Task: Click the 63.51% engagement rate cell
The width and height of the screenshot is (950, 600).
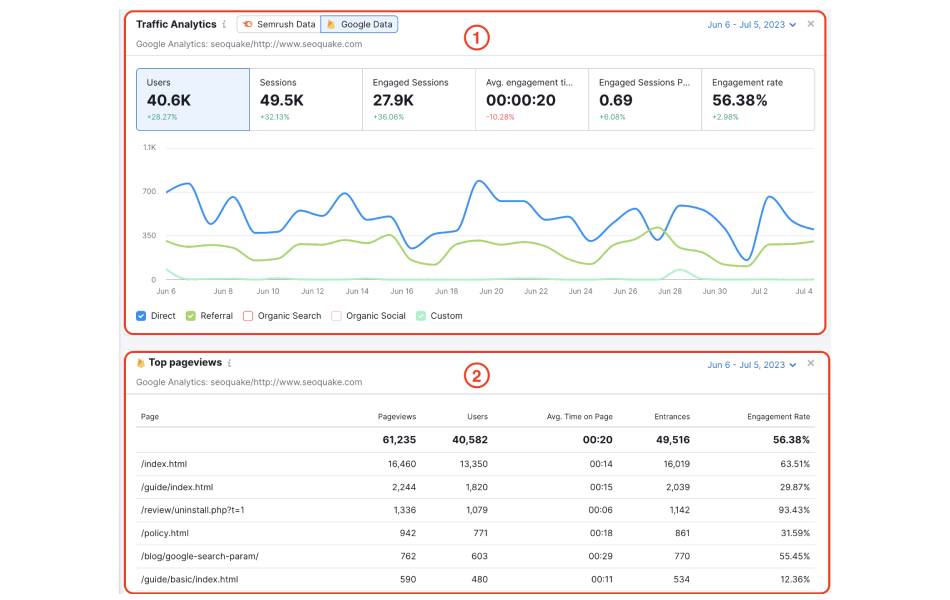Action: click(795, 464)
